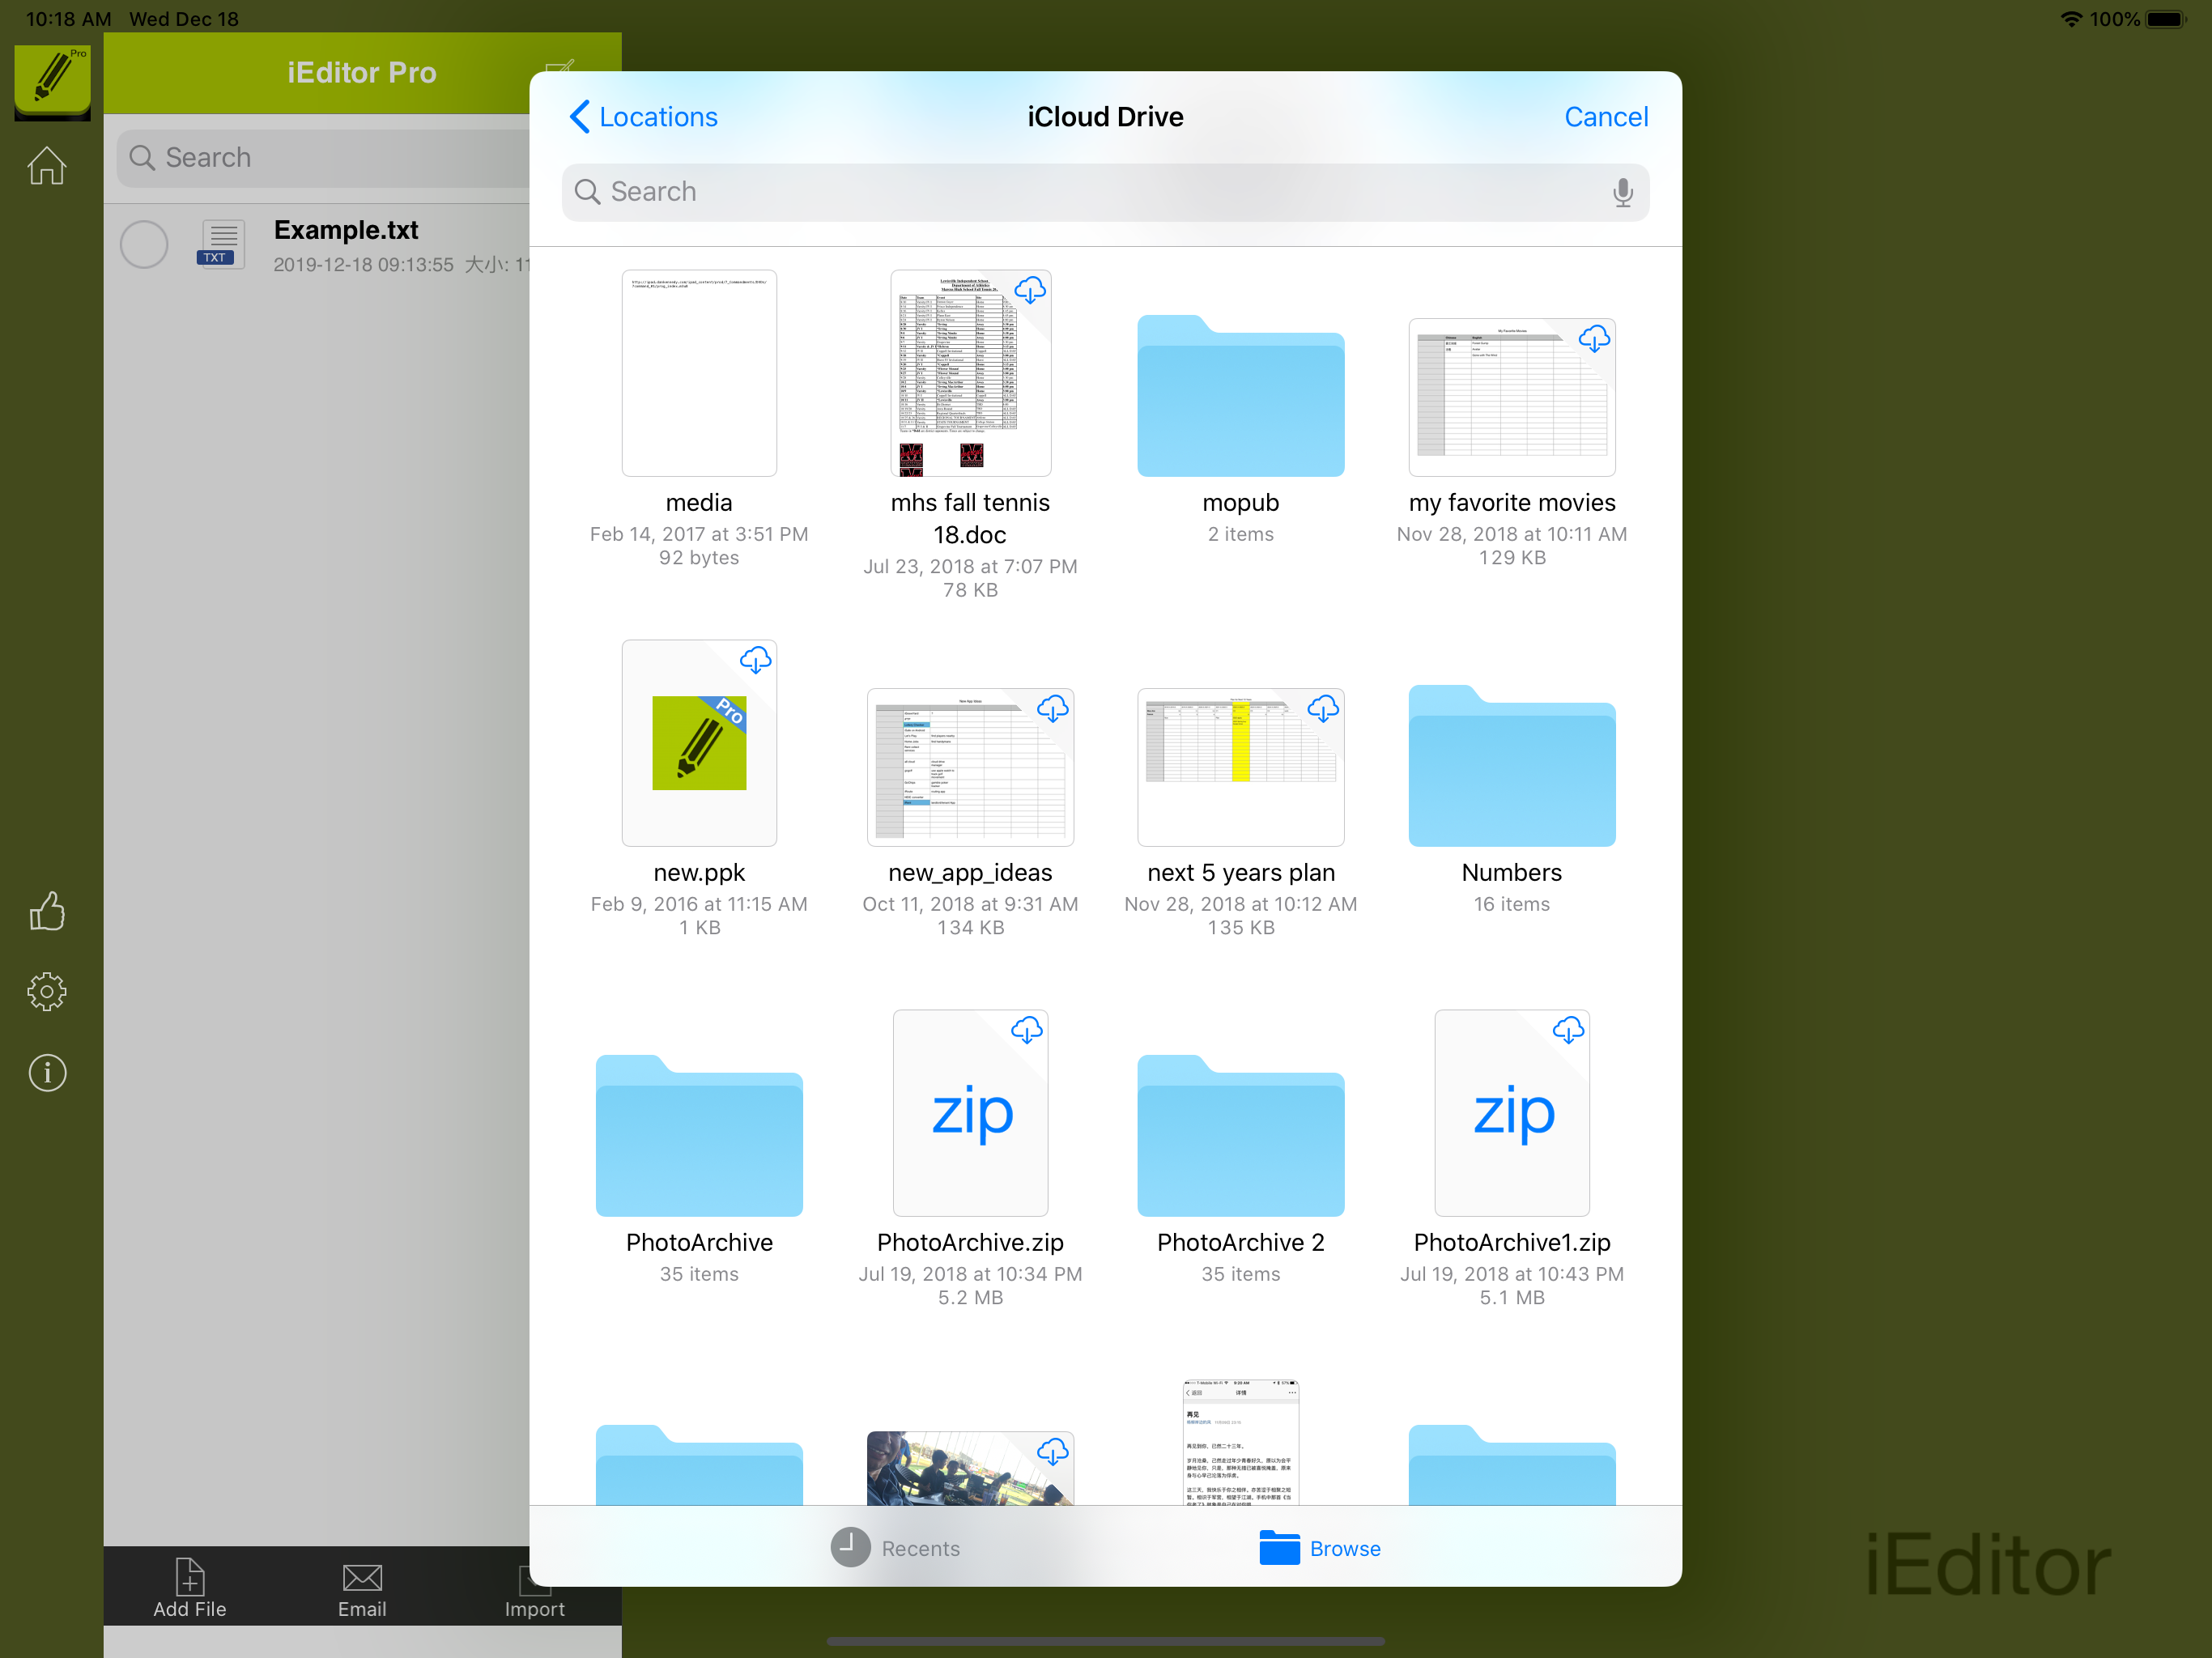Select the PhotoArchive1.zip file
Viewport: 2212px width, 1658px height.
[x=1511, y=1113]
